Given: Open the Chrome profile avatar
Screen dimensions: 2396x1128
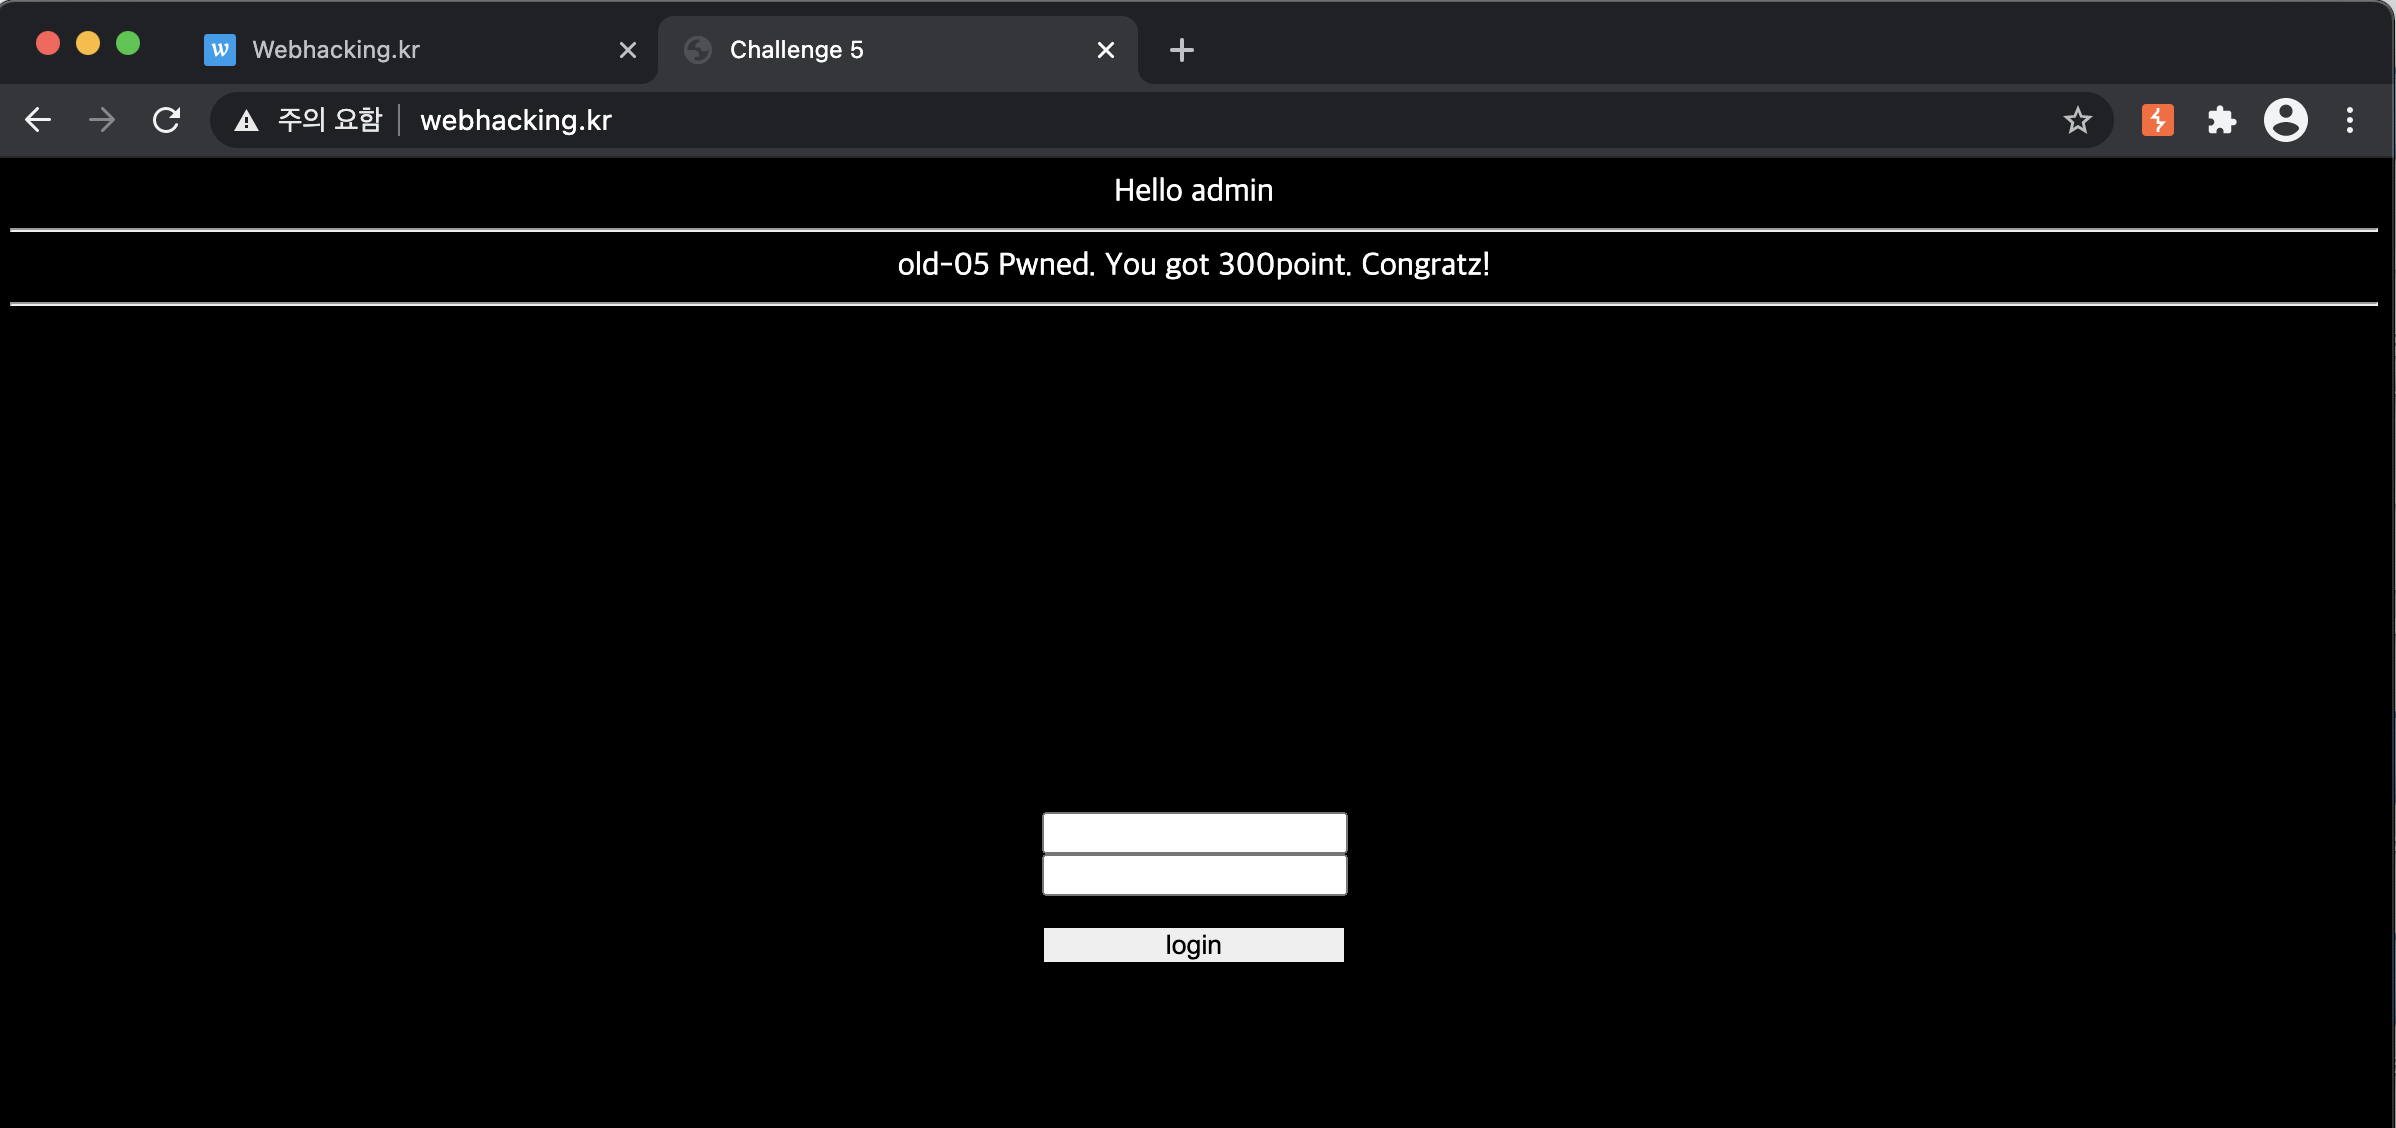Looking at the screenshot, I should click(x=2285, y=120).
